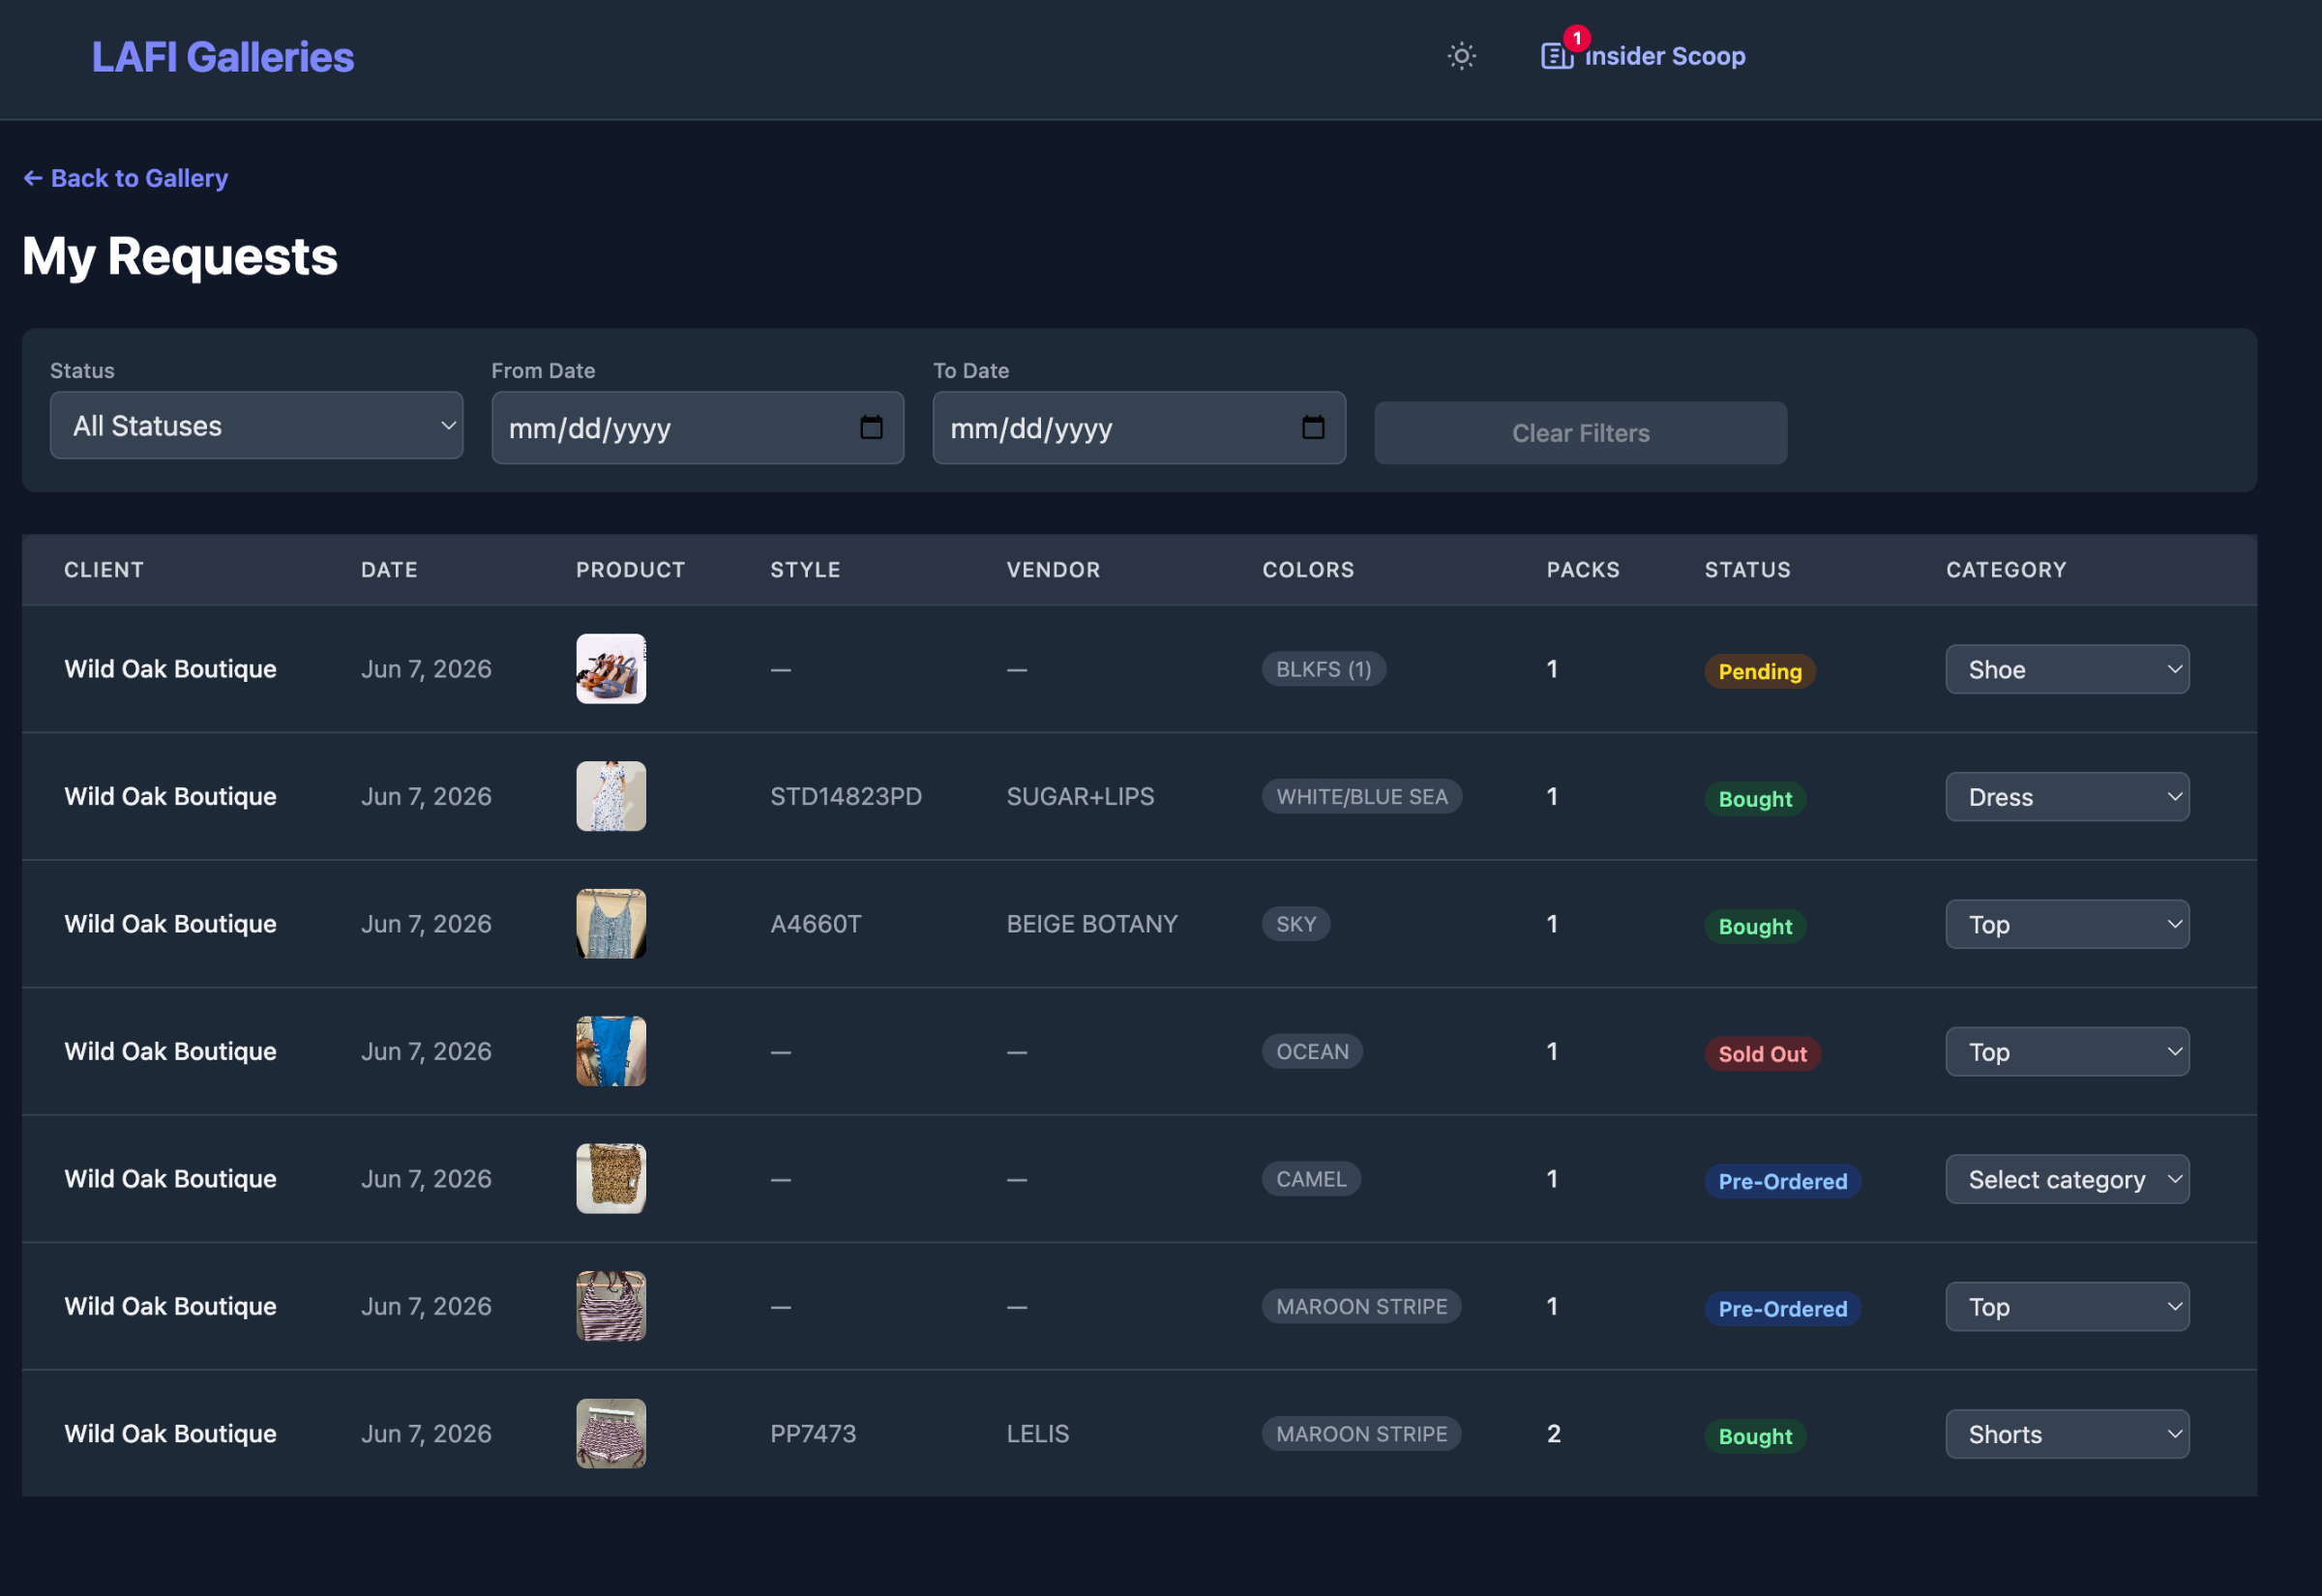Click the To Date input field
The height and width of the screenshot is (1596, 2322).
click(x=1139, y=427)
